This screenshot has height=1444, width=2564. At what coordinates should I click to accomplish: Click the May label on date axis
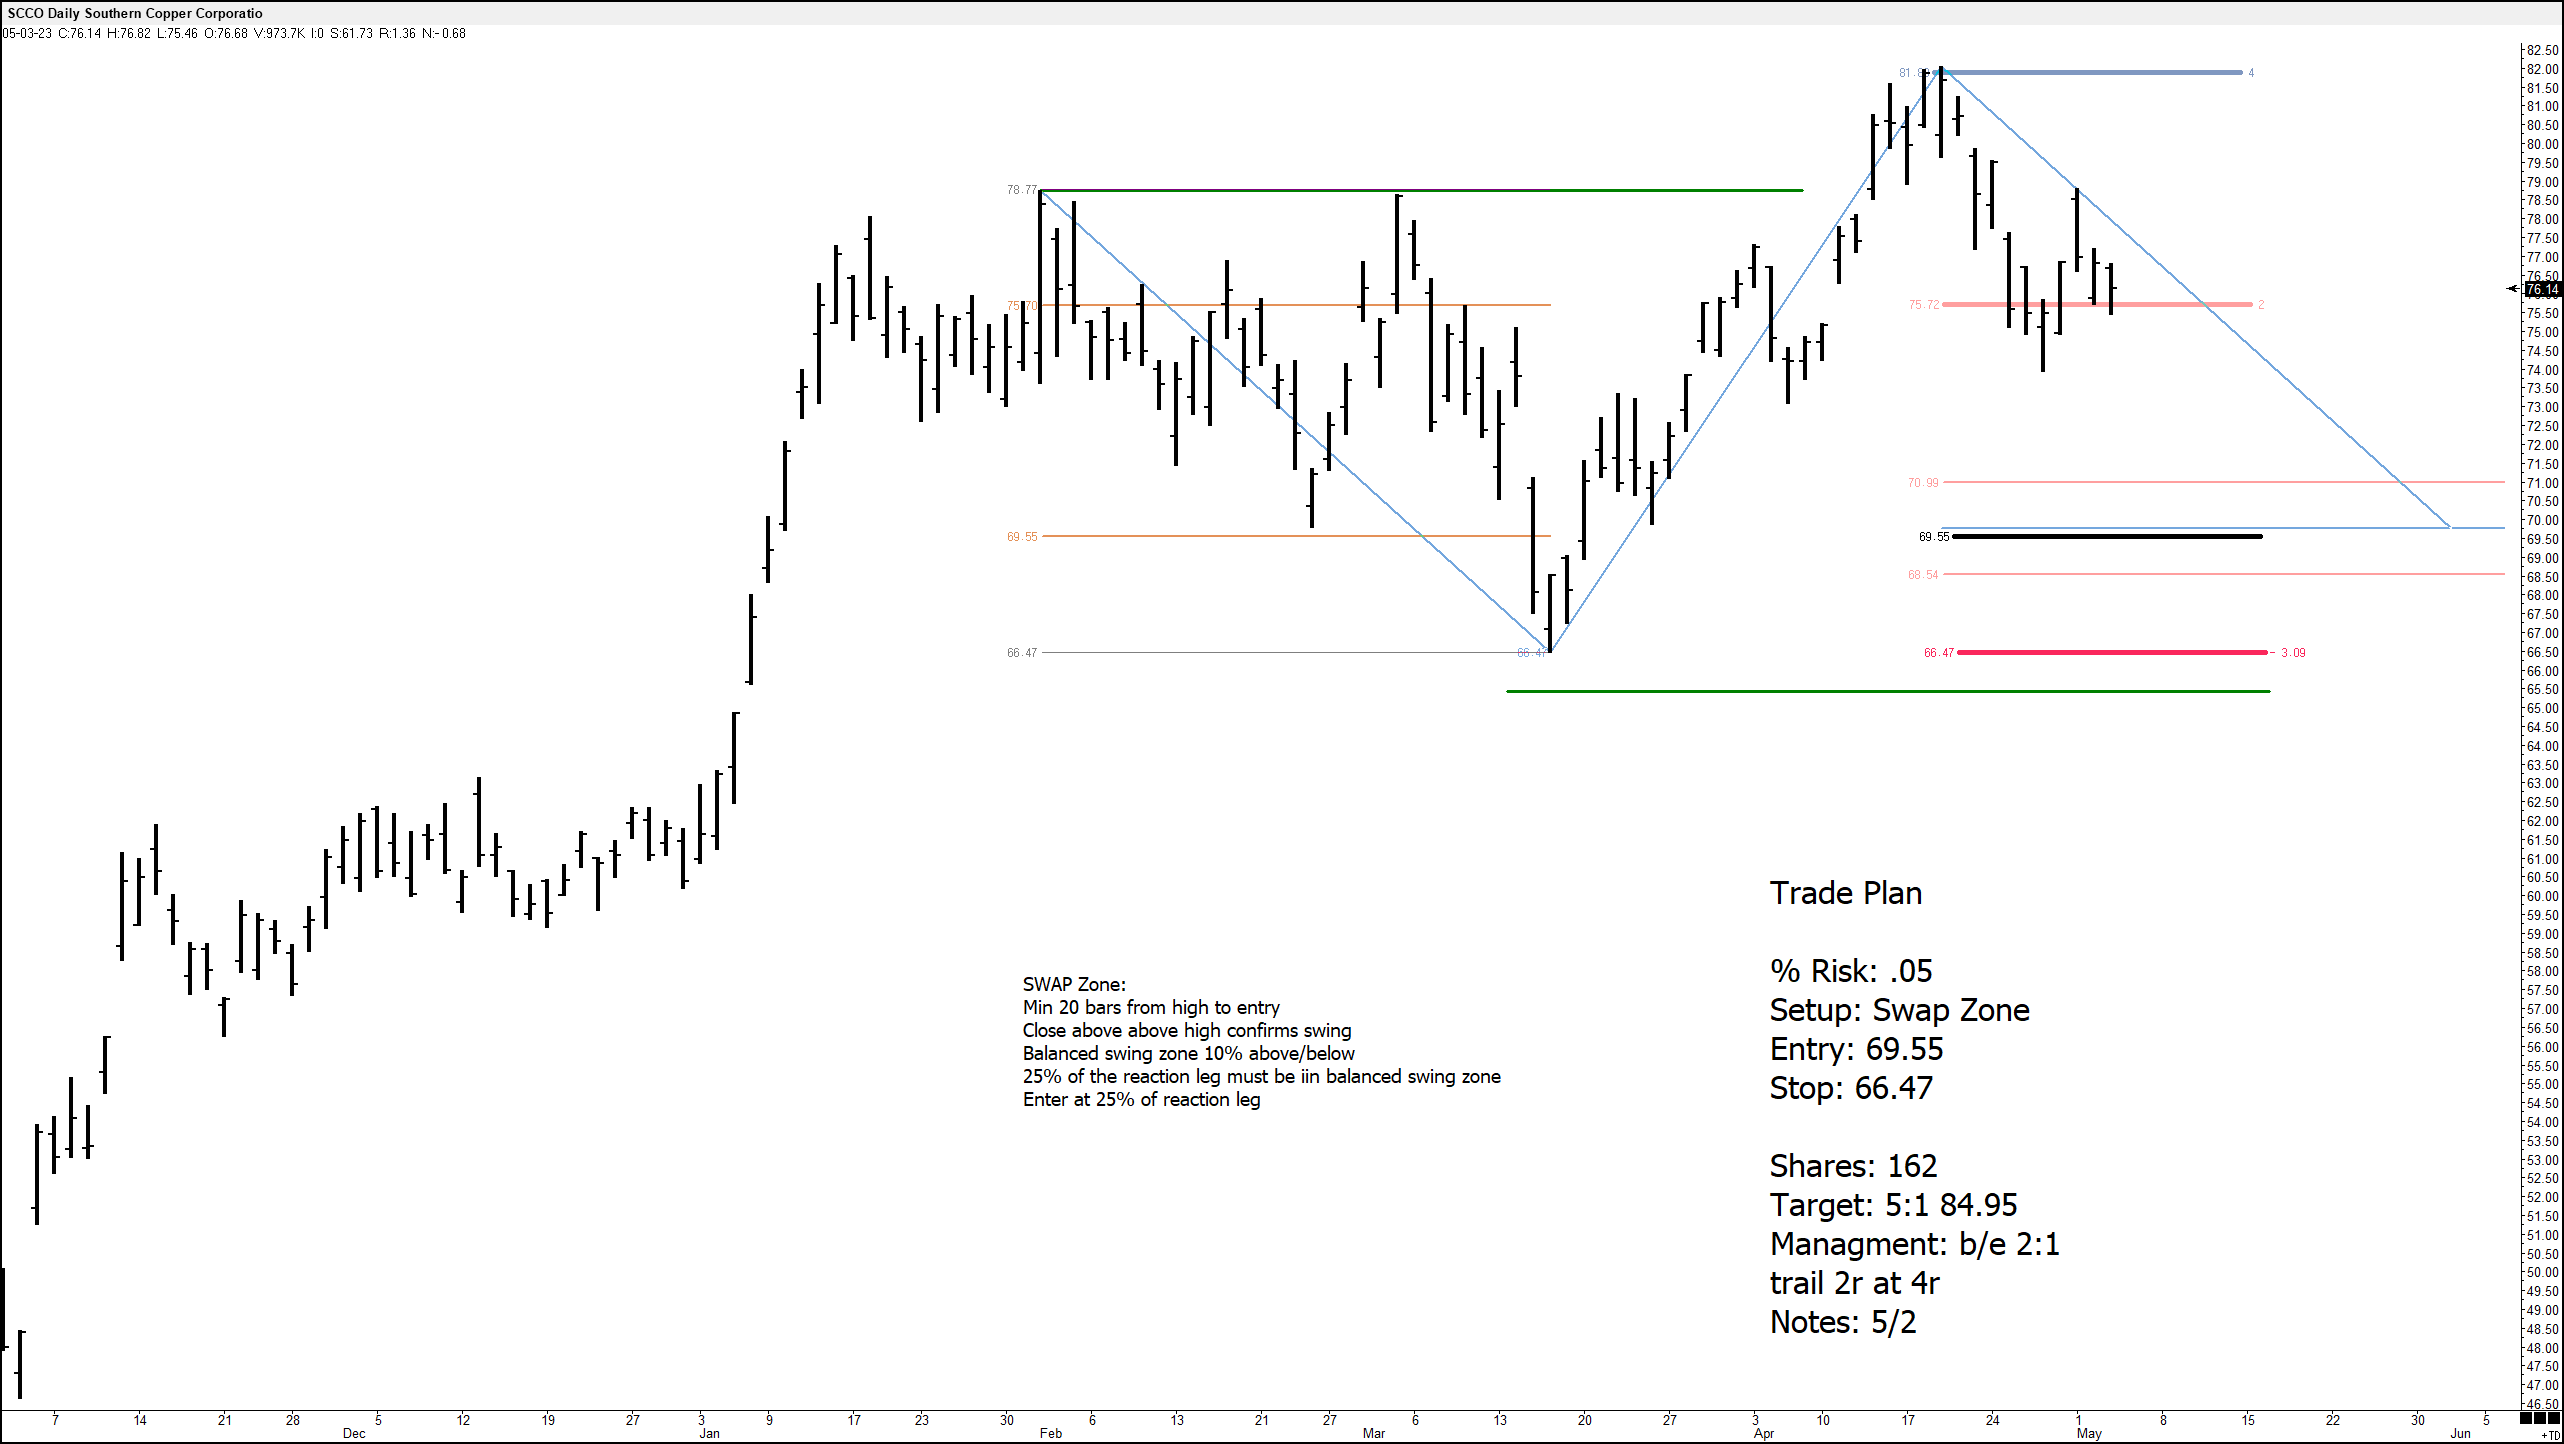2088,1433
